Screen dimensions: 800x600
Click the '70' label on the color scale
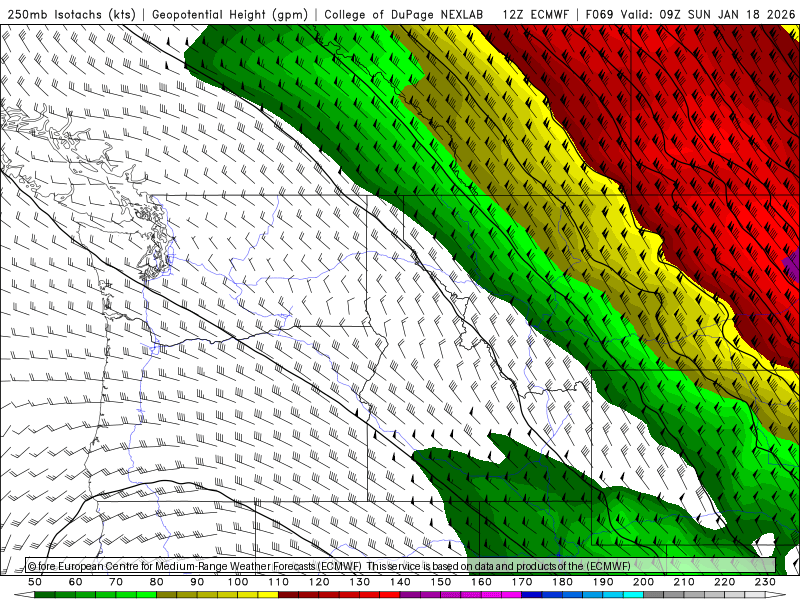point(116,582)
